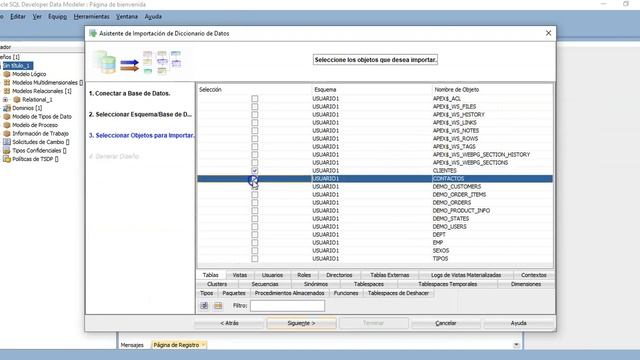Check the DEMO_ORDERS table checkbox
This screenshot has width=640, height=360.
point(255,202)
